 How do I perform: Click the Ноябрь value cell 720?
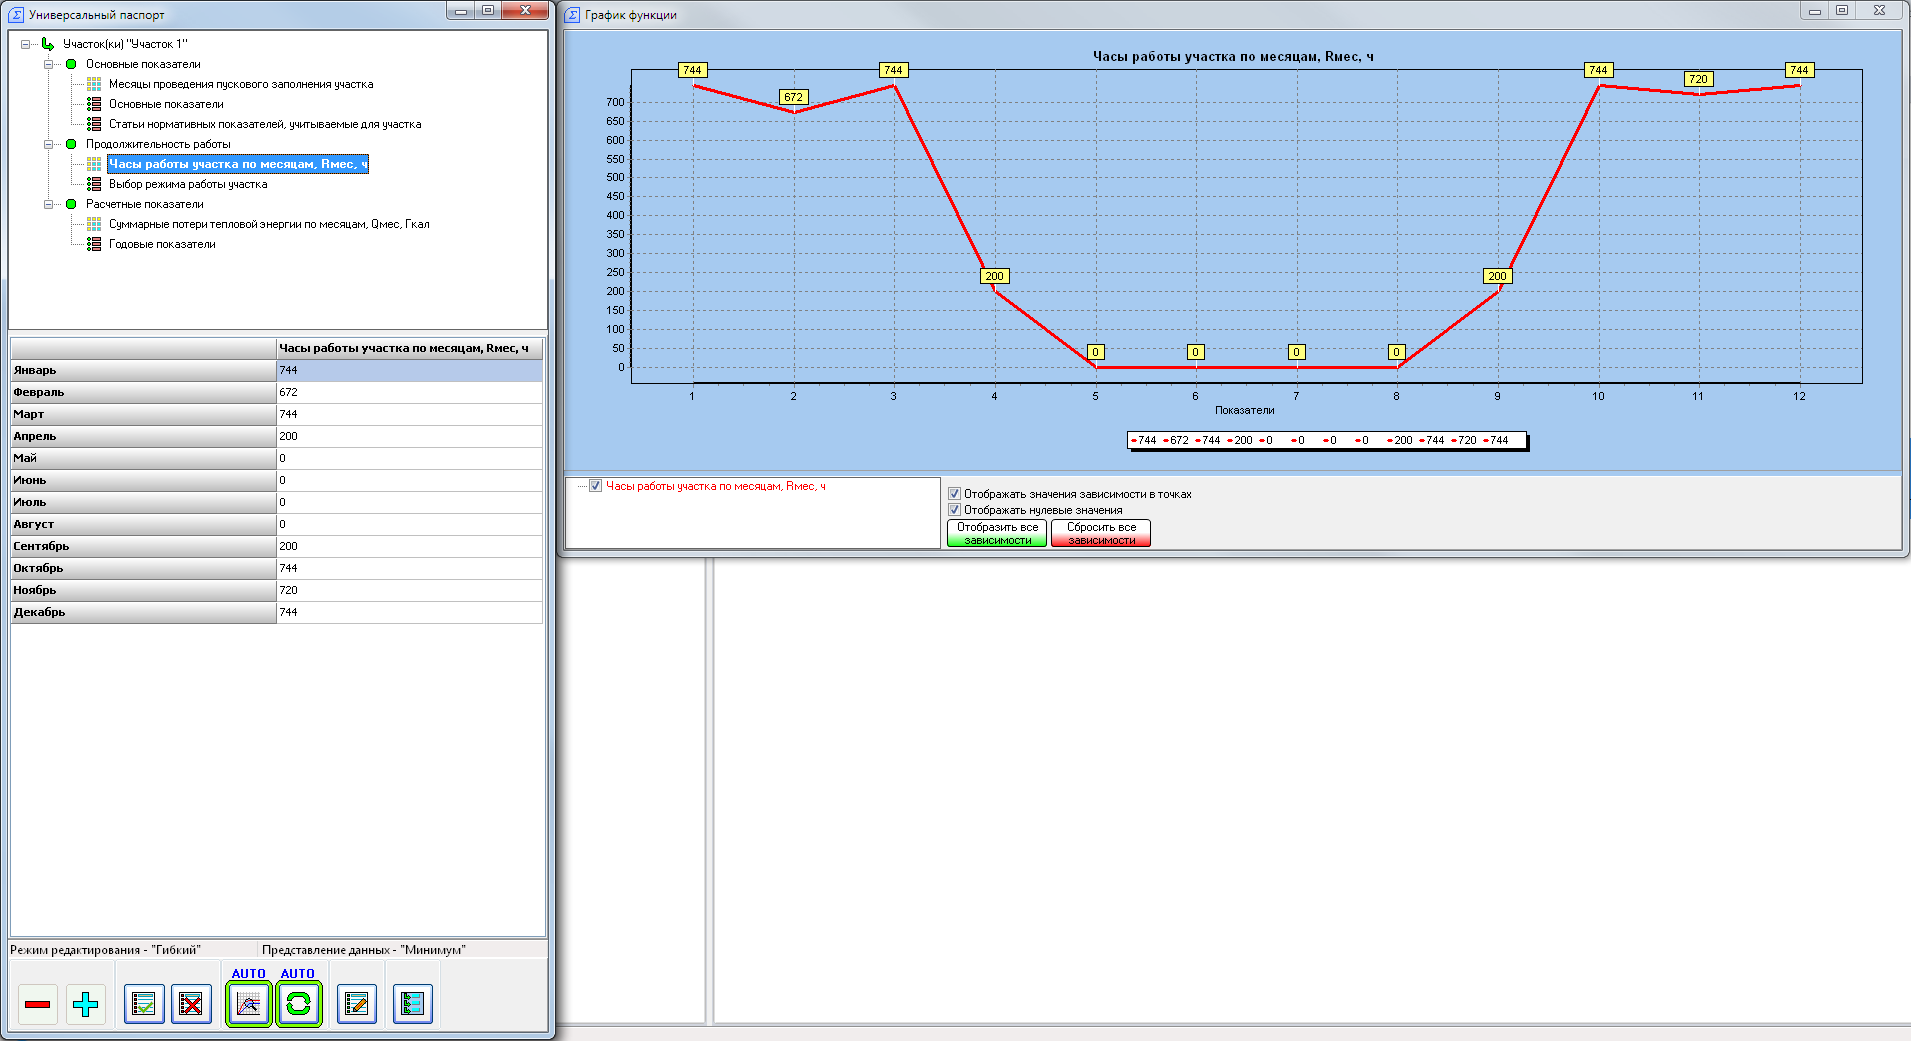(409, 590)
